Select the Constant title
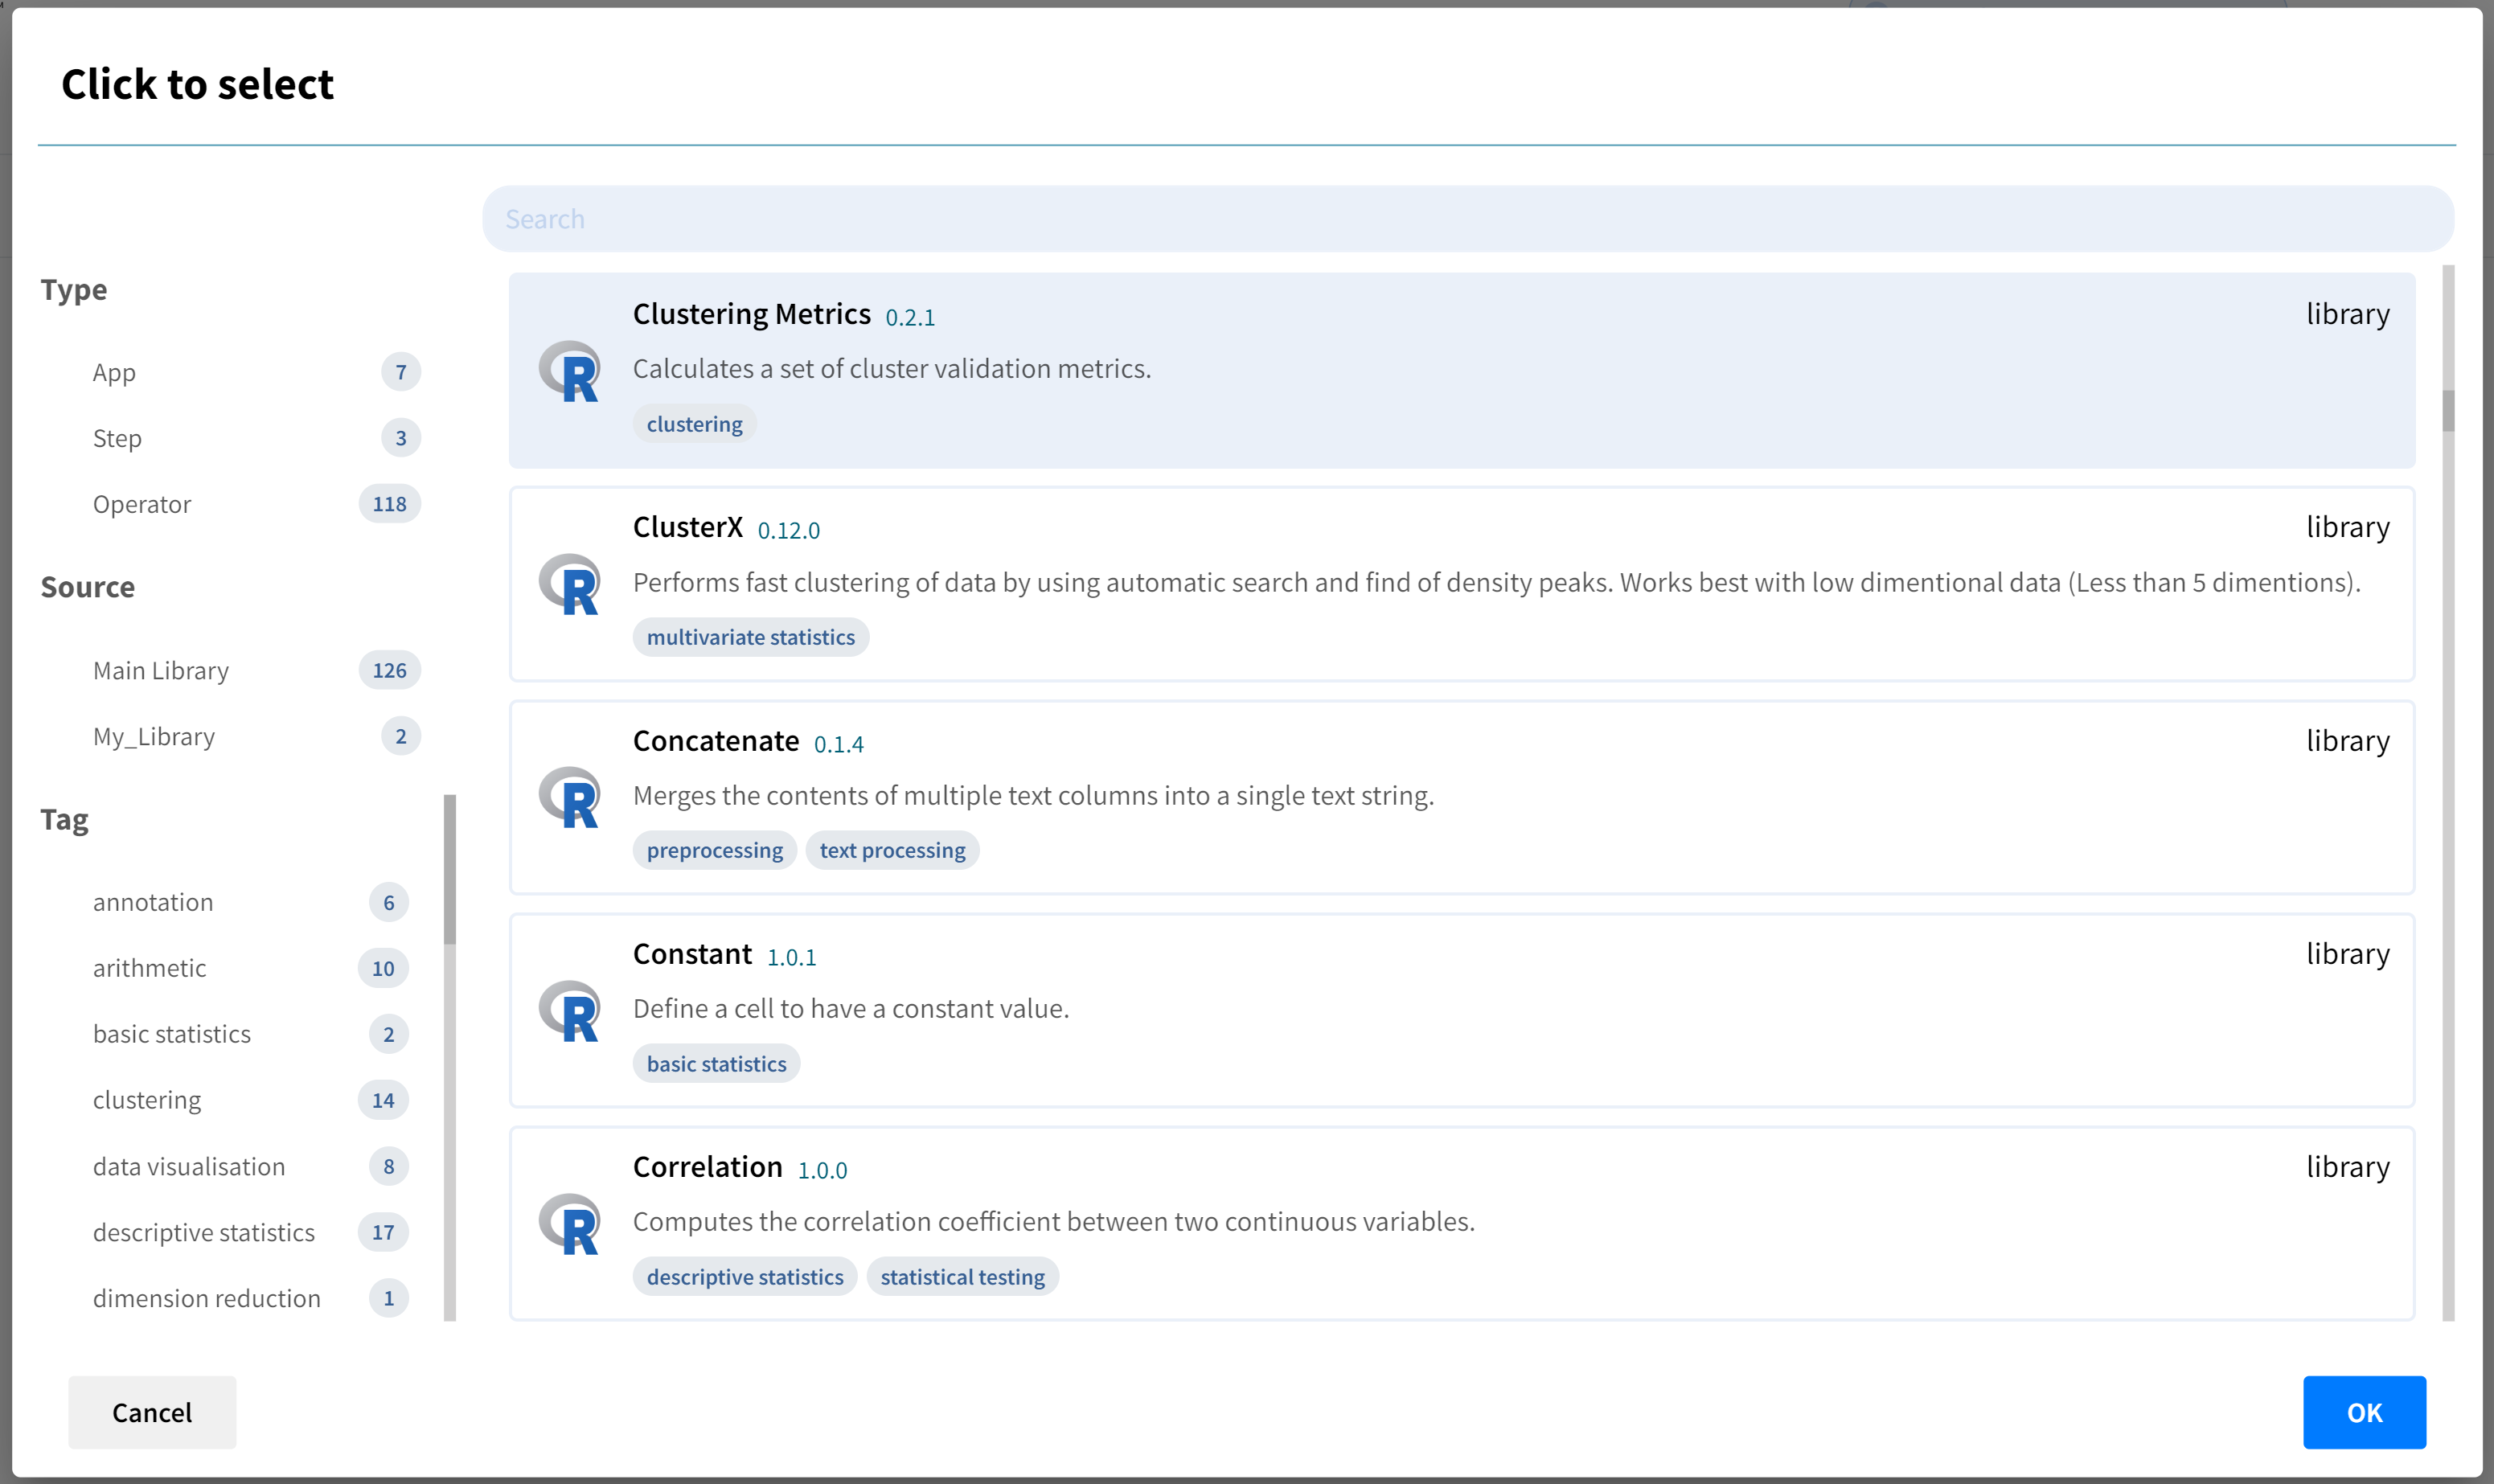This screenshot has width=2494, height=1484. click(x=692, y=954)
